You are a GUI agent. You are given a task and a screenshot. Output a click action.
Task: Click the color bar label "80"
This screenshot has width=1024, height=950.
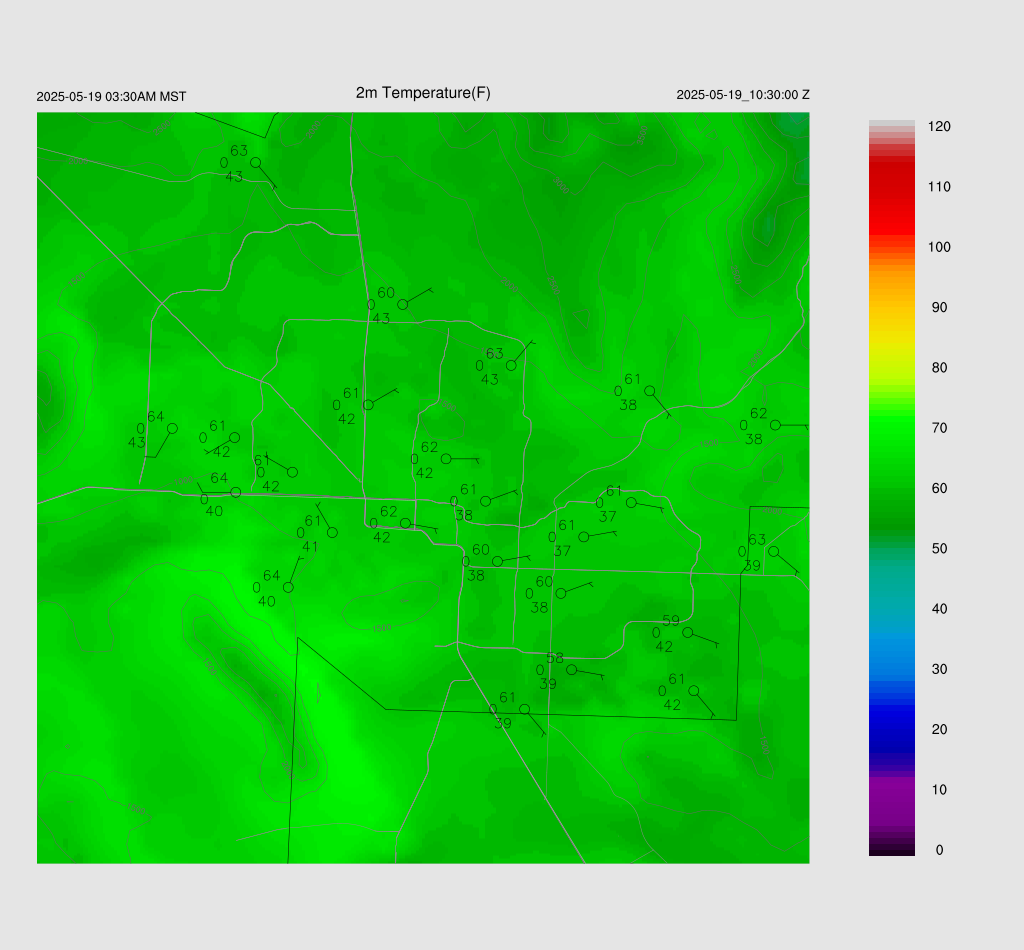[x=939, y=368]
